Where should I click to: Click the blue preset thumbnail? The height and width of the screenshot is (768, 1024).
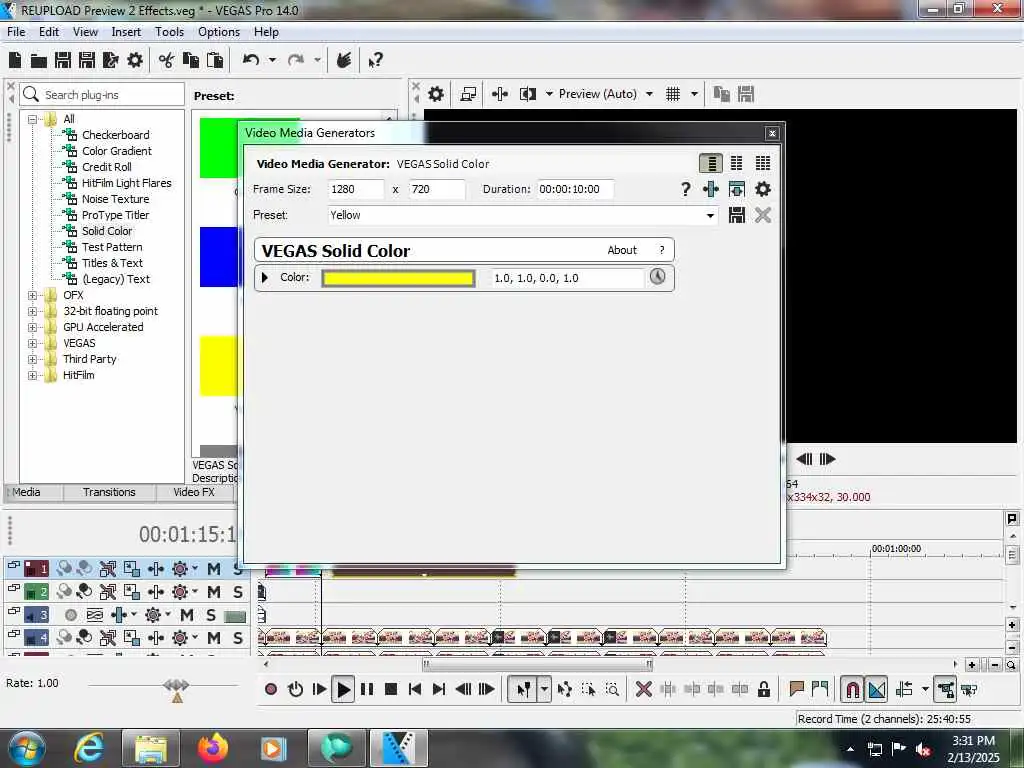click(x=219, y=257)
